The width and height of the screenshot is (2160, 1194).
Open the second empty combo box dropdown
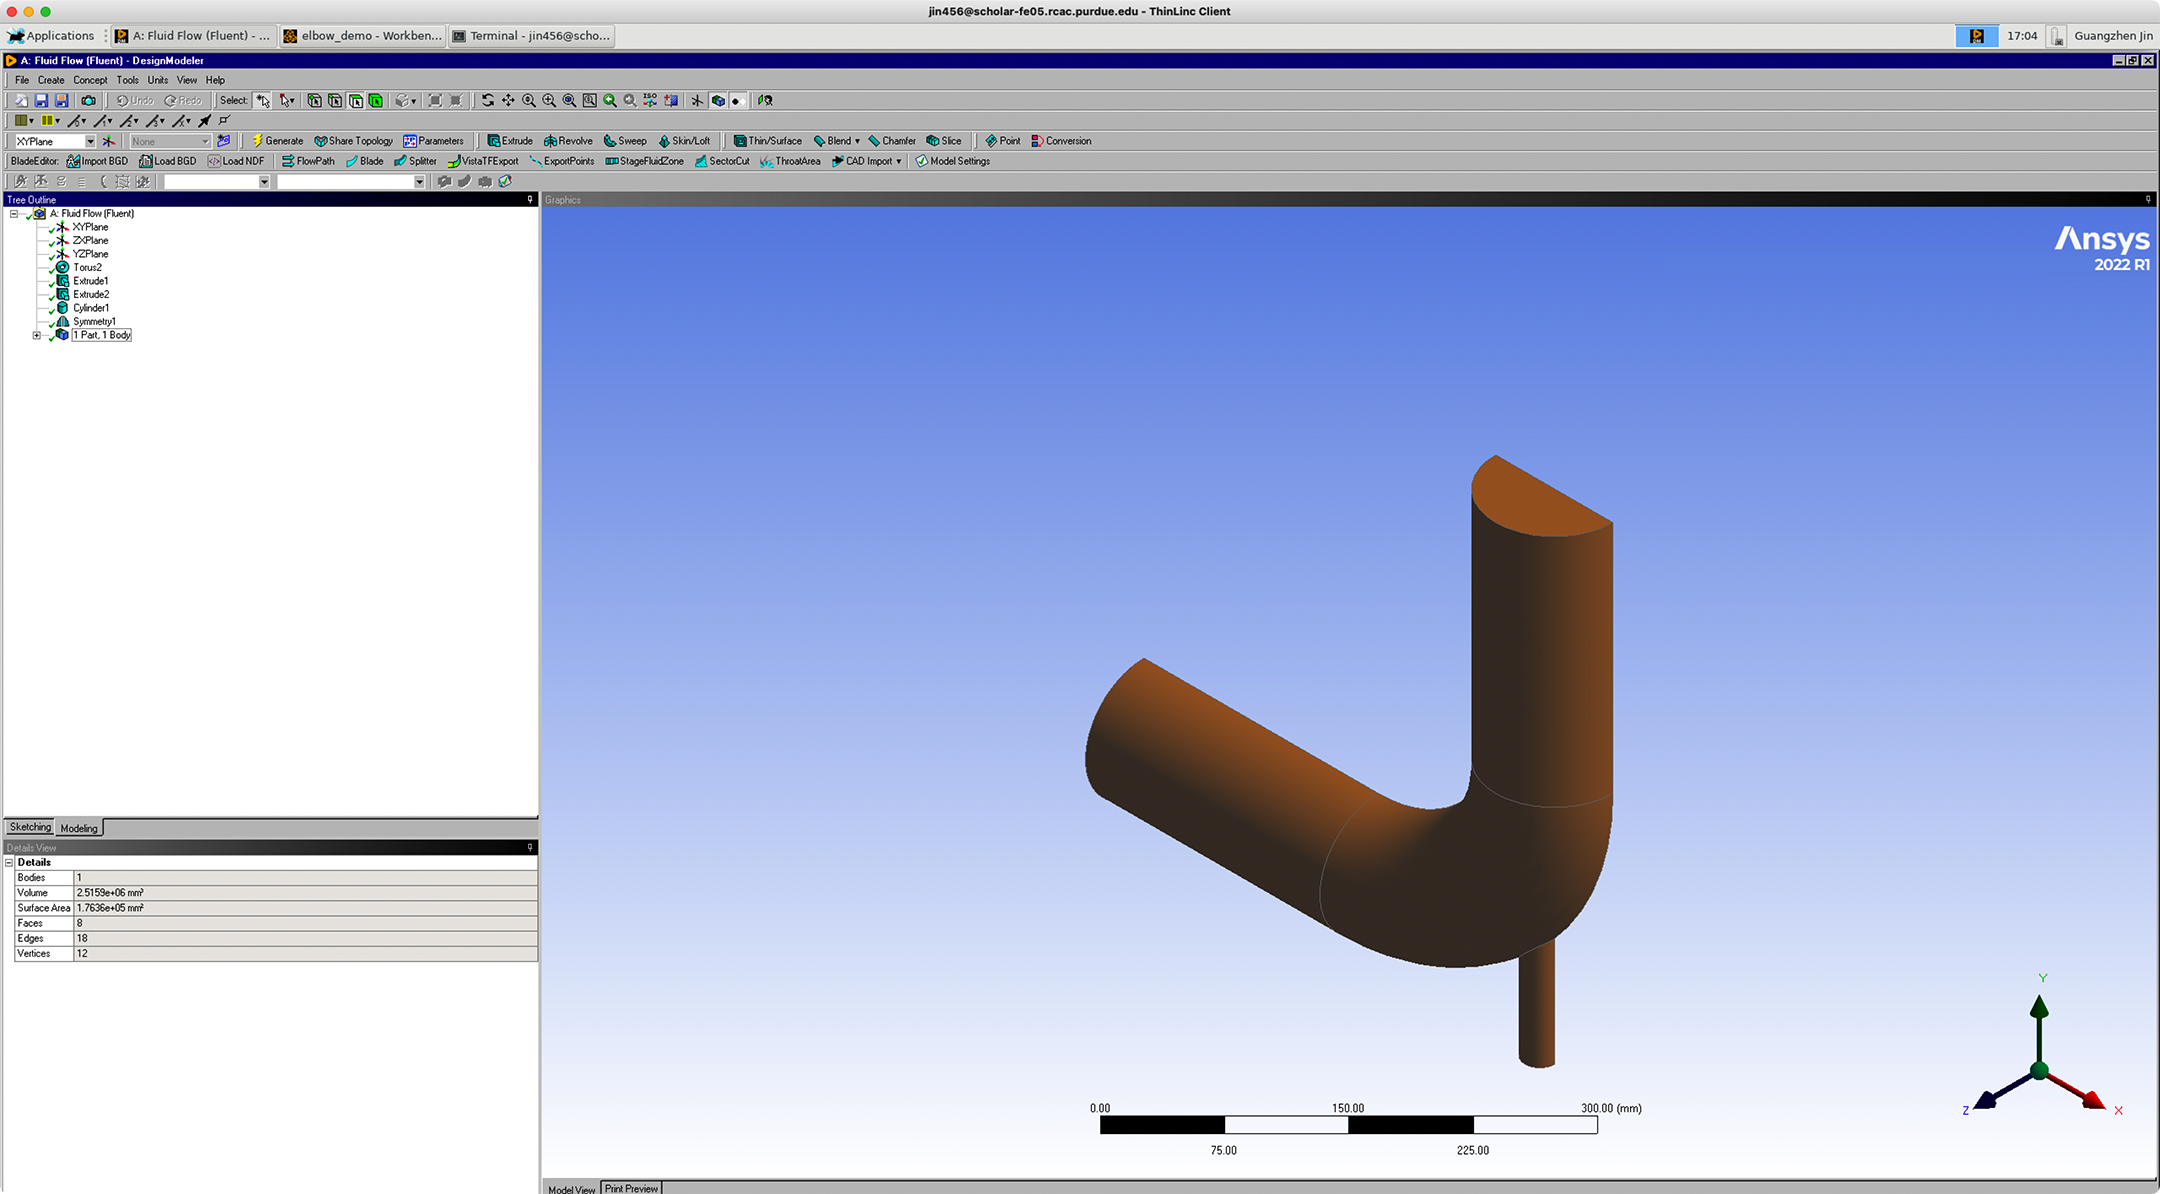(419, 182)
